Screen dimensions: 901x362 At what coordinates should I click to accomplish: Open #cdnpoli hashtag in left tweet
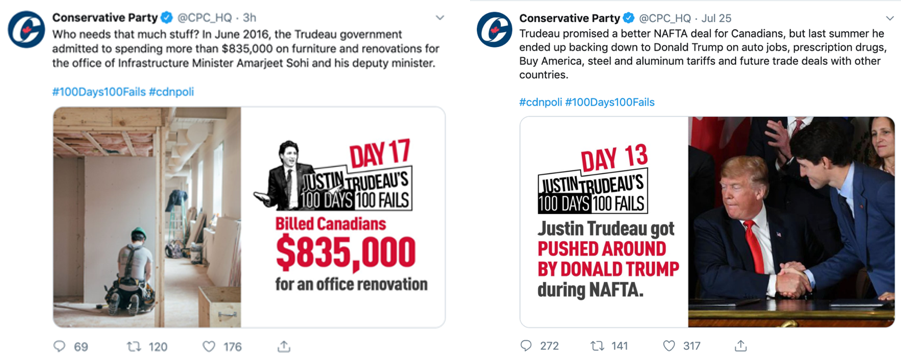[171, 93]
